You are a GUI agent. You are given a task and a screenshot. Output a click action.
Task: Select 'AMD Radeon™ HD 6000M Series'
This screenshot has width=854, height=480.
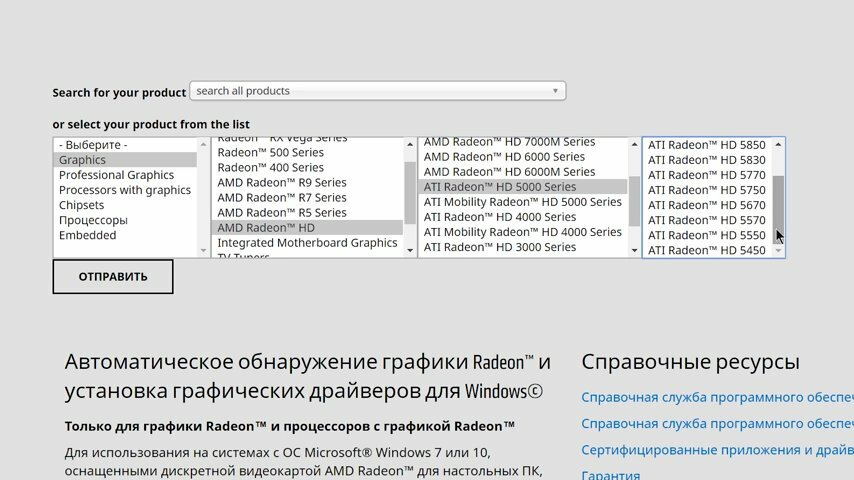pos(523,172)
